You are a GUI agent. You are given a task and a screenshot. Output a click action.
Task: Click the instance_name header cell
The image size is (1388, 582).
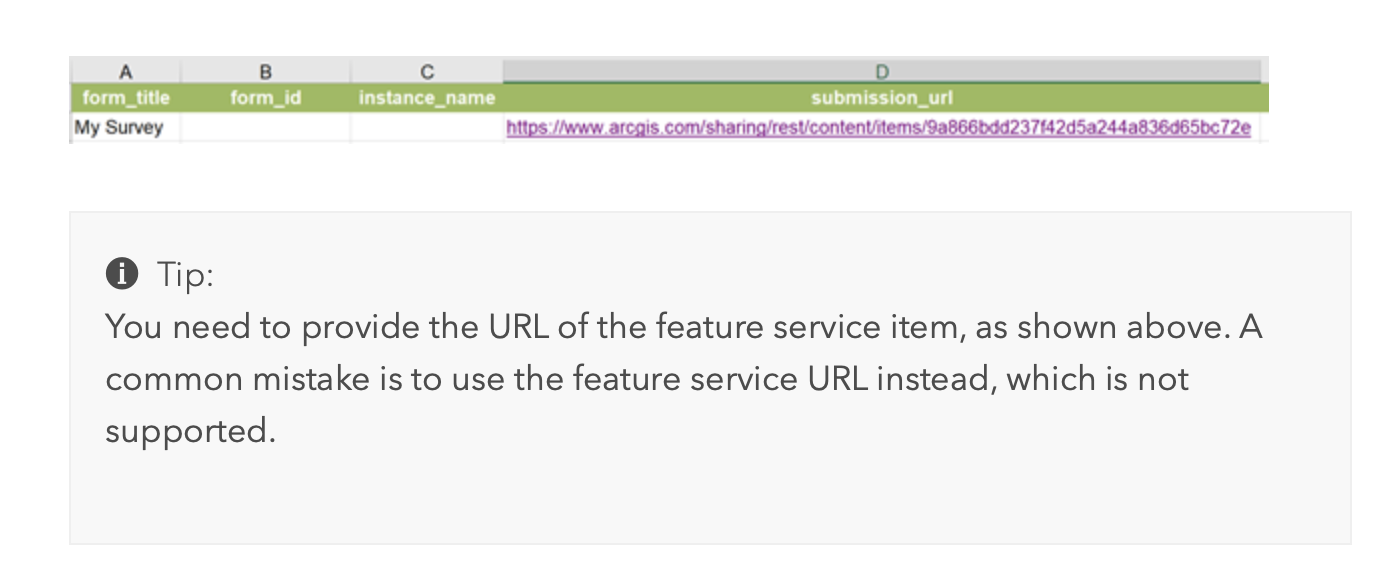coord(427,98)
